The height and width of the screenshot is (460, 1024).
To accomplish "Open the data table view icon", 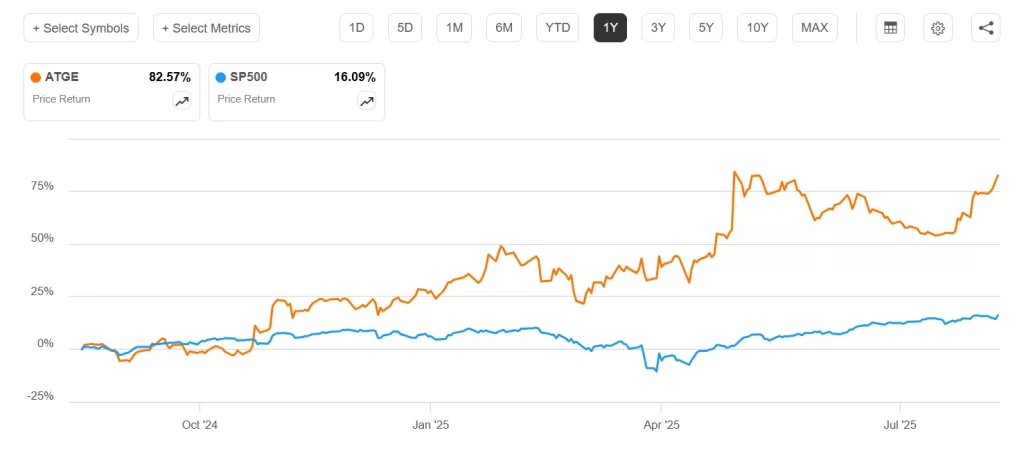I will tap(889, 28).
